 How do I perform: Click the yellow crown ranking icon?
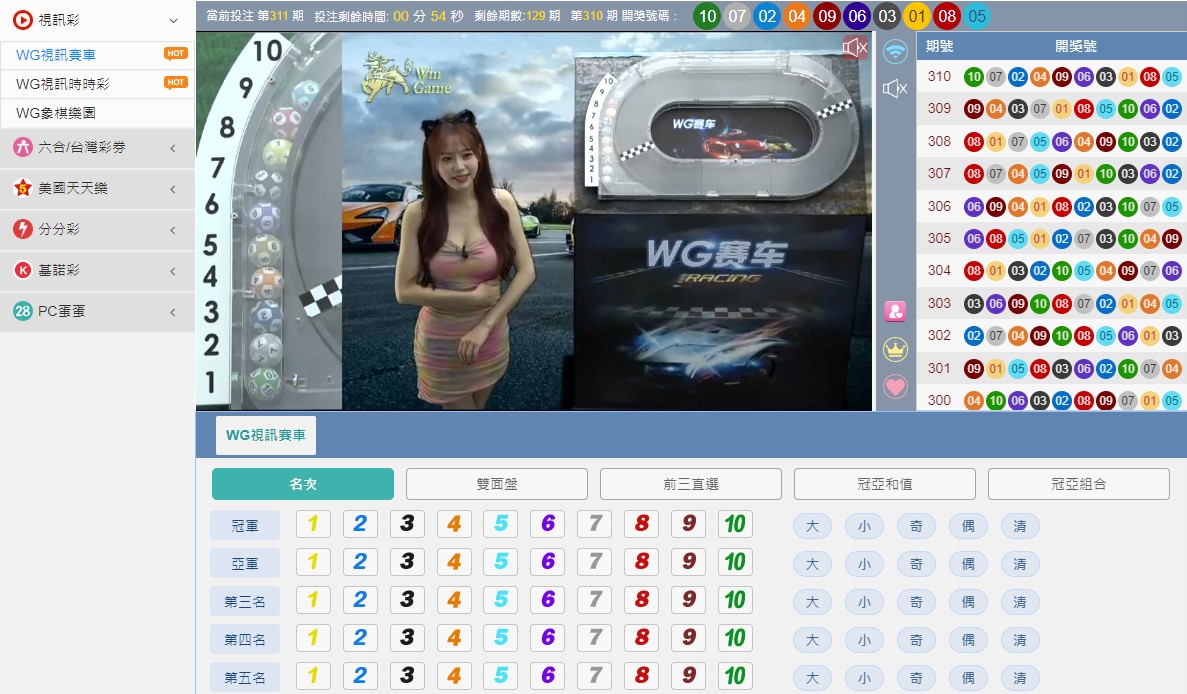pos(896,349)
